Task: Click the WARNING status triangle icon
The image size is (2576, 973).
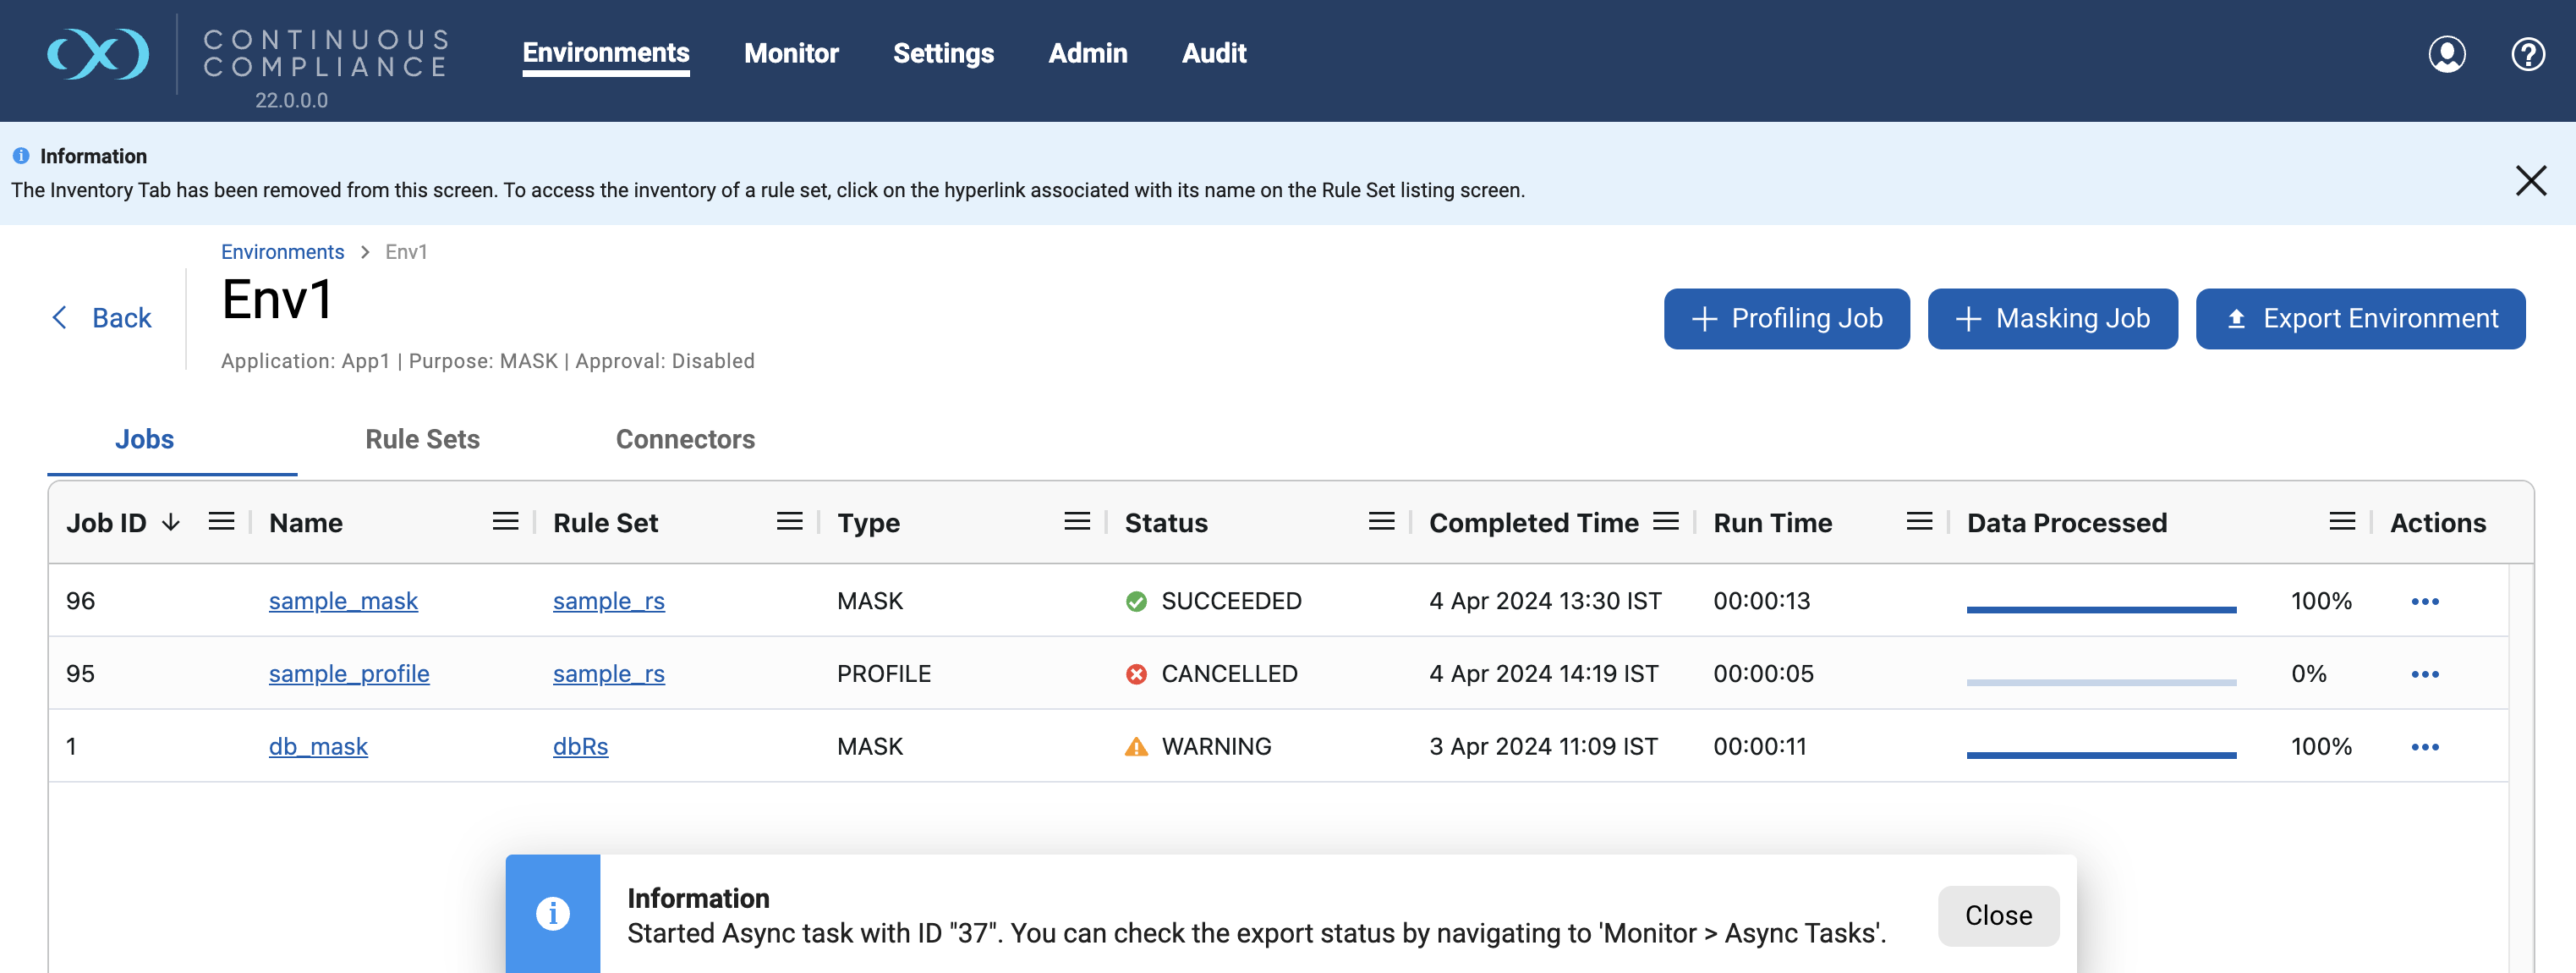Action: (1137, 745)
